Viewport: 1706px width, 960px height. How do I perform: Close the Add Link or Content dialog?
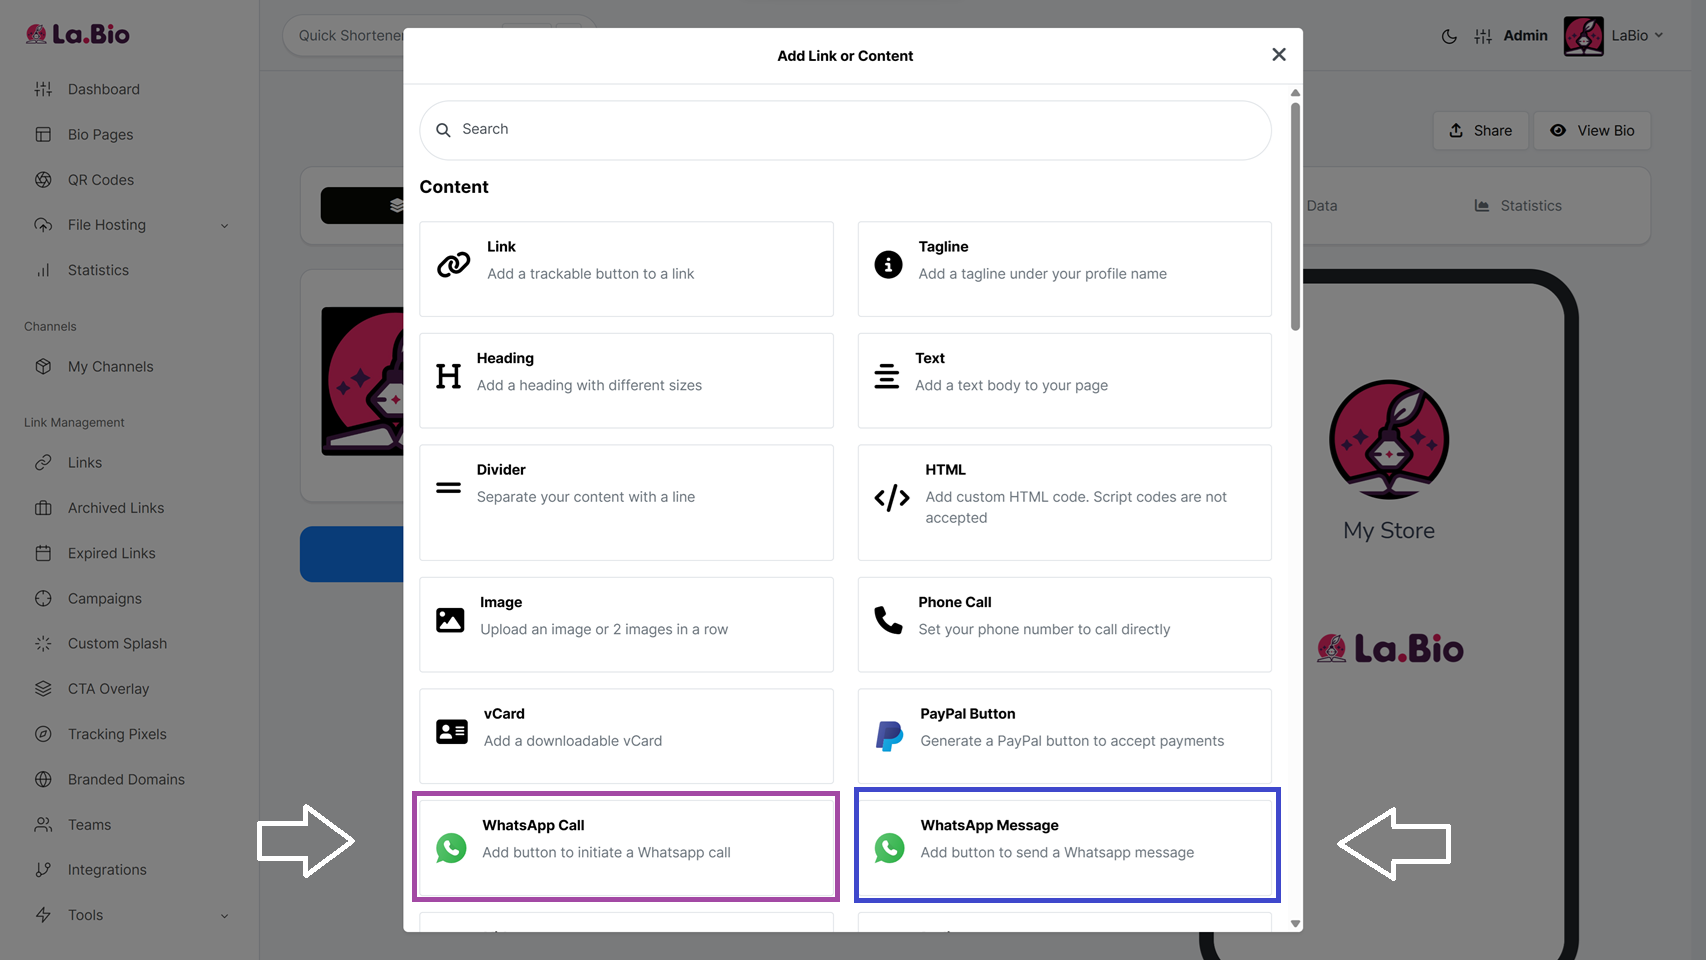click(1278, 55)
